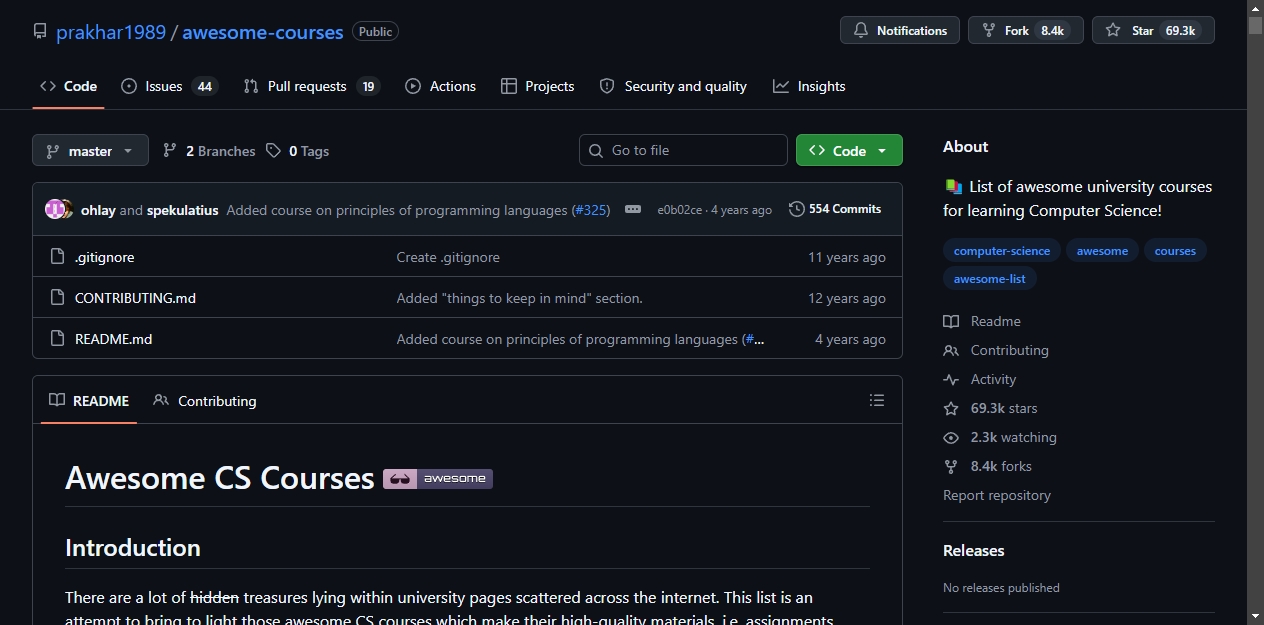Star the repository with the Star button

pyautogui.click(x=1153, y=31)
